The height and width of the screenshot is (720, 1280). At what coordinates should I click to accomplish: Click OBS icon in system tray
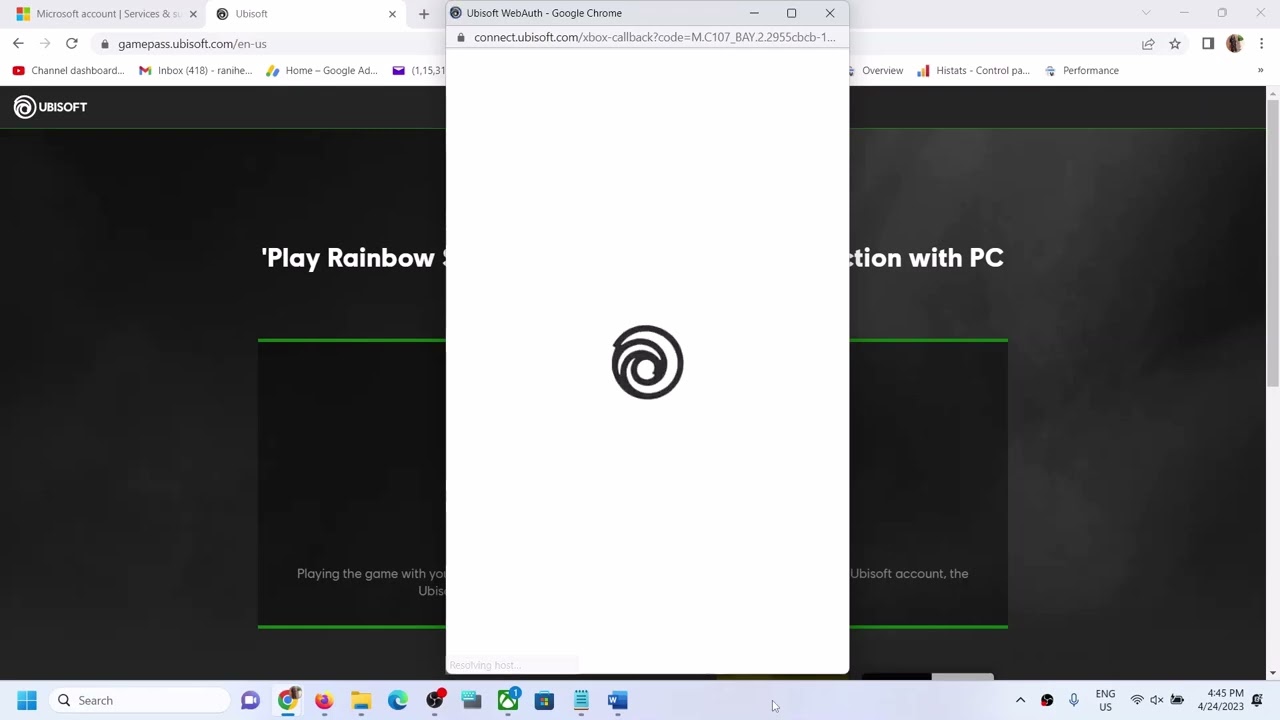point(1047,700)
